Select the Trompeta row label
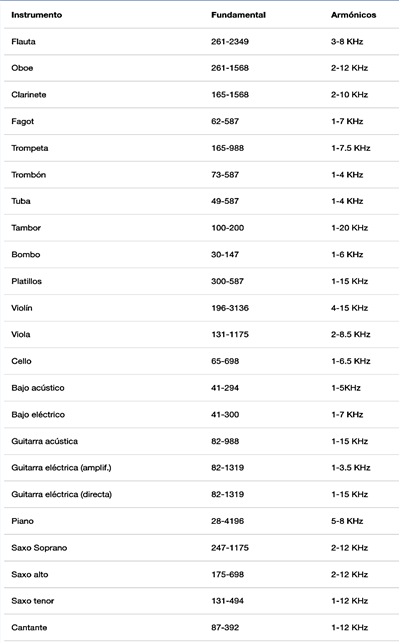 [x=30, y=148]
